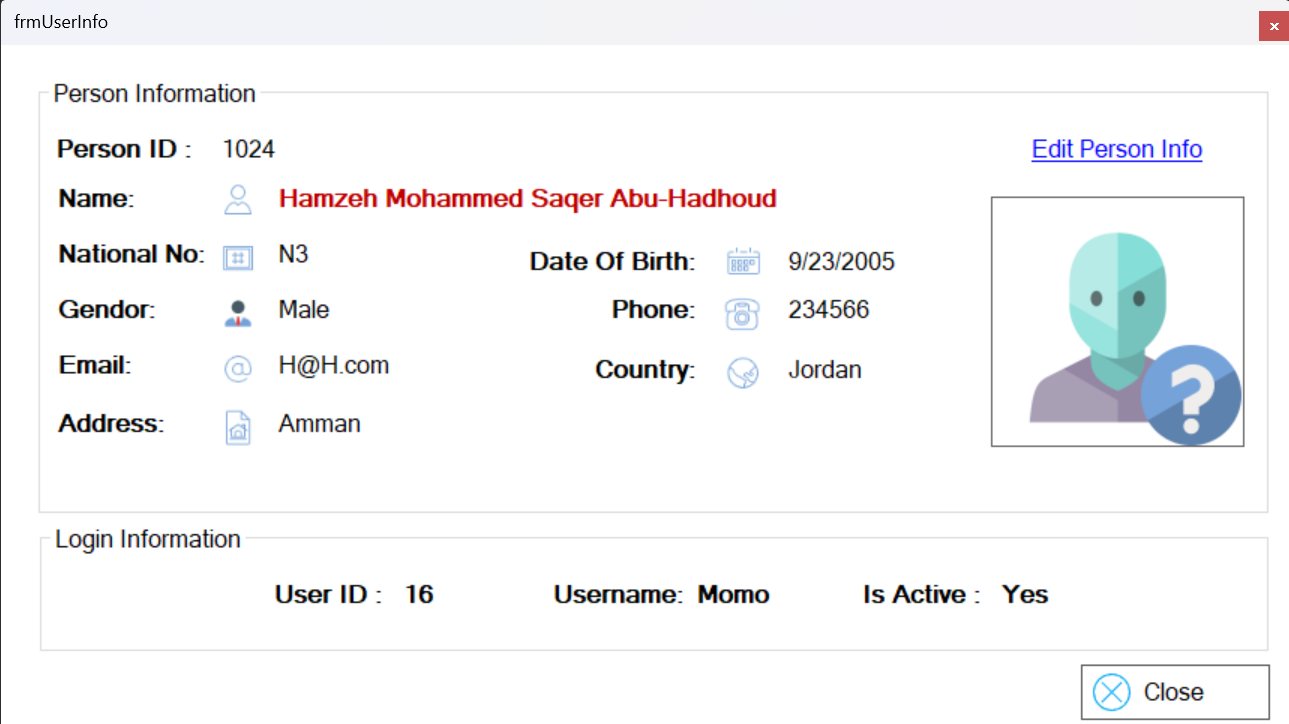The width and height of the screenshot is (1289, 724).
Task: Click the Date Of Birth calendar icon
Action: tap(743, 262)
